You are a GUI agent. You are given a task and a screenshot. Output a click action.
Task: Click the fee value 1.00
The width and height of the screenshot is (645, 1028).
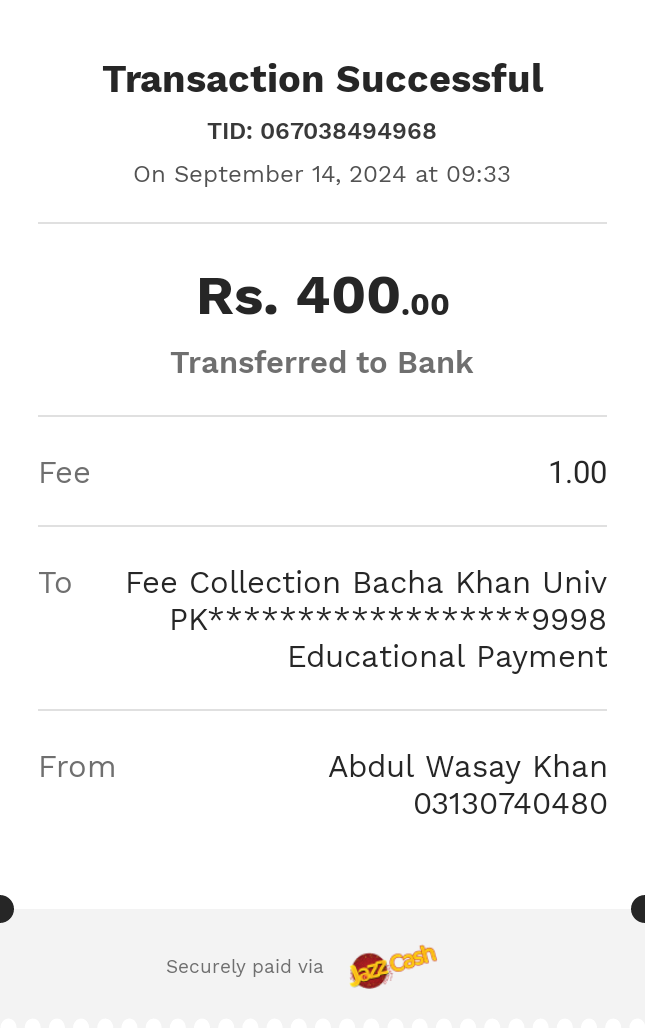[577, 473]
